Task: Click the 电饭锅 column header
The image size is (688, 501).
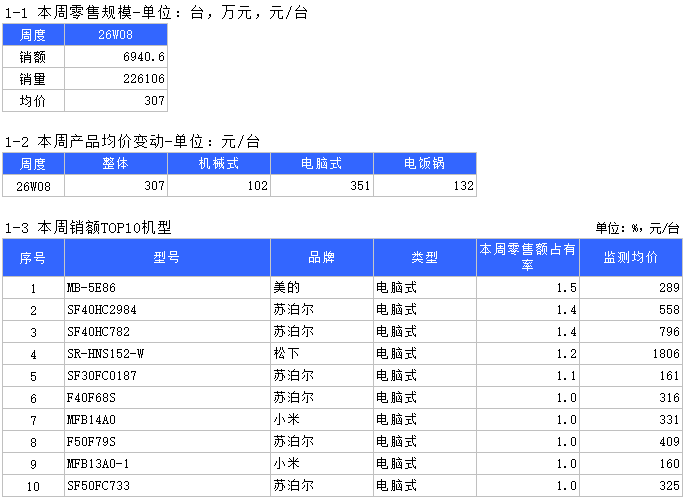Action: tap(425, 164)
